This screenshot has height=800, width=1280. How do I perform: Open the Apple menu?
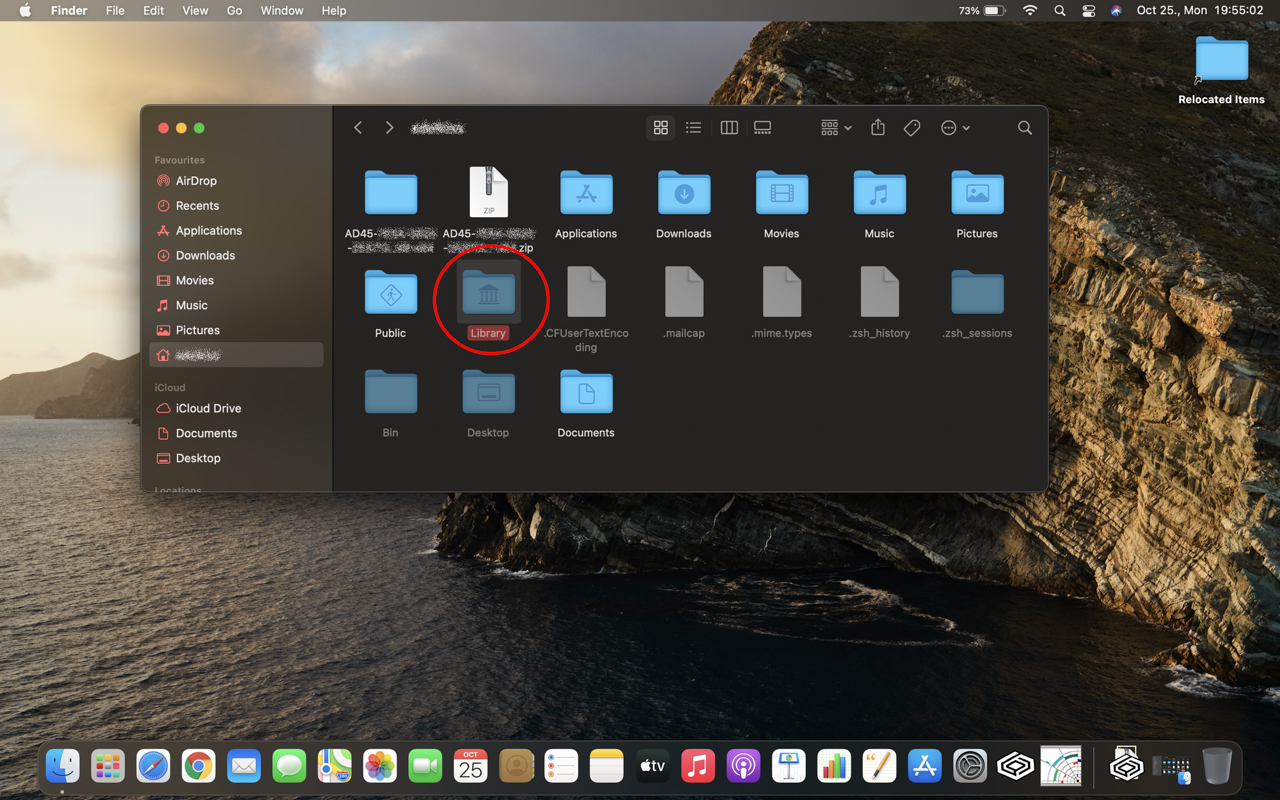(25, 10)
